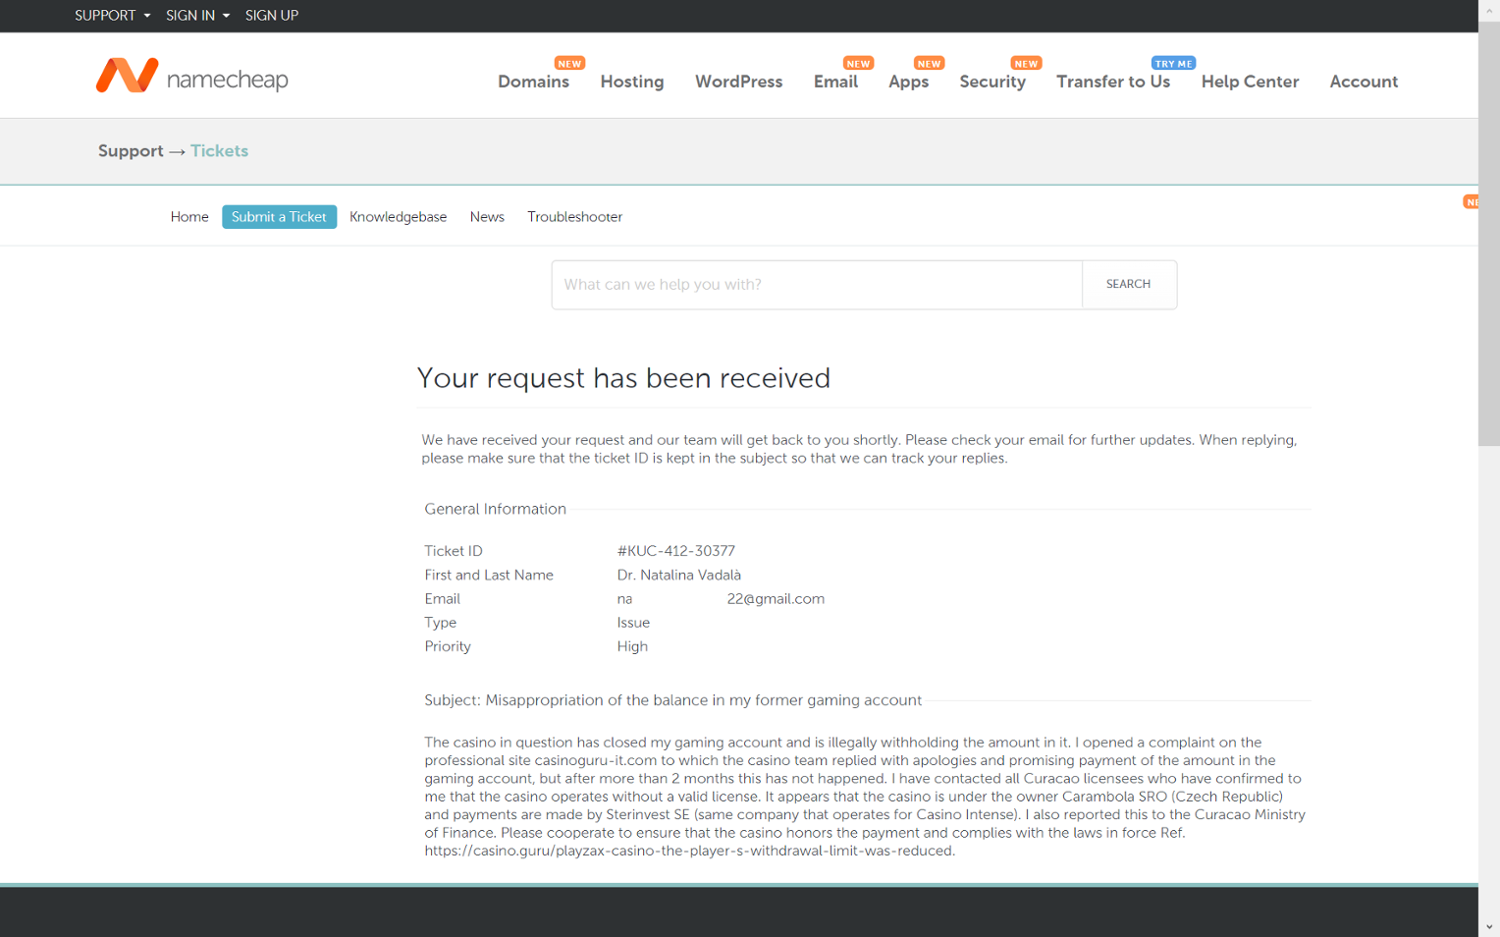Click the Type value Issue
The width and height of the screenshot is (1500, 937).
(x=633, y=623)
